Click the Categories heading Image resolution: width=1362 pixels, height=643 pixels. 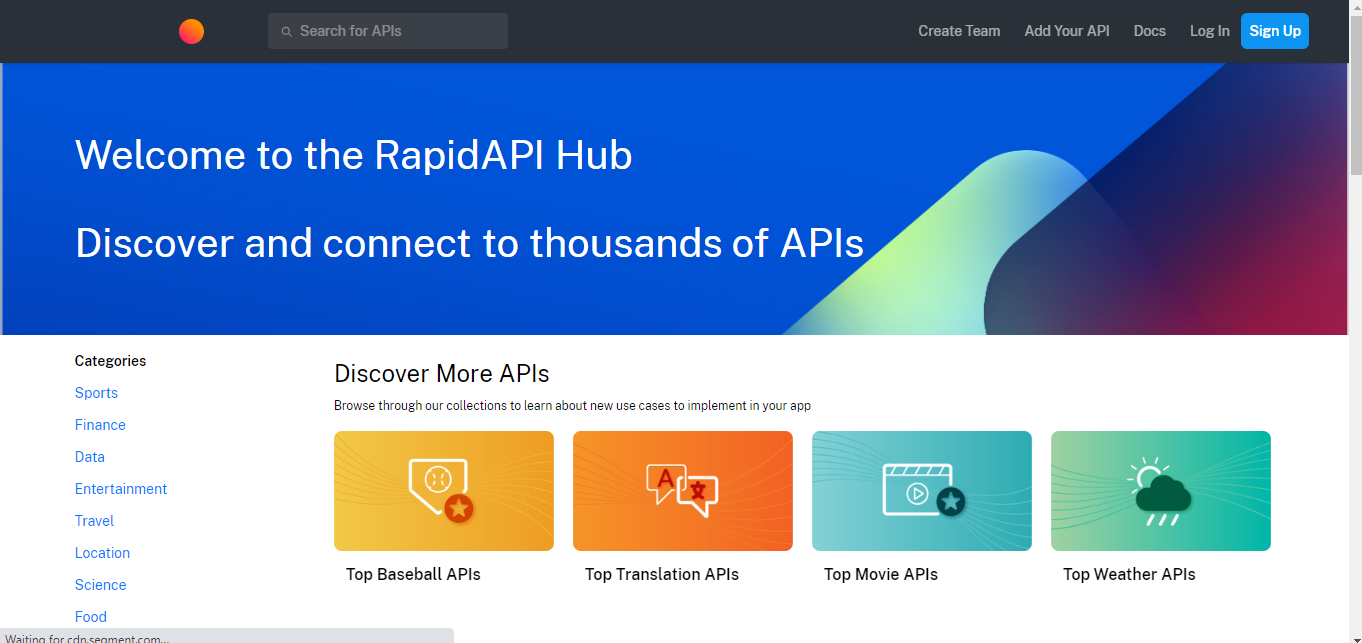110,361
